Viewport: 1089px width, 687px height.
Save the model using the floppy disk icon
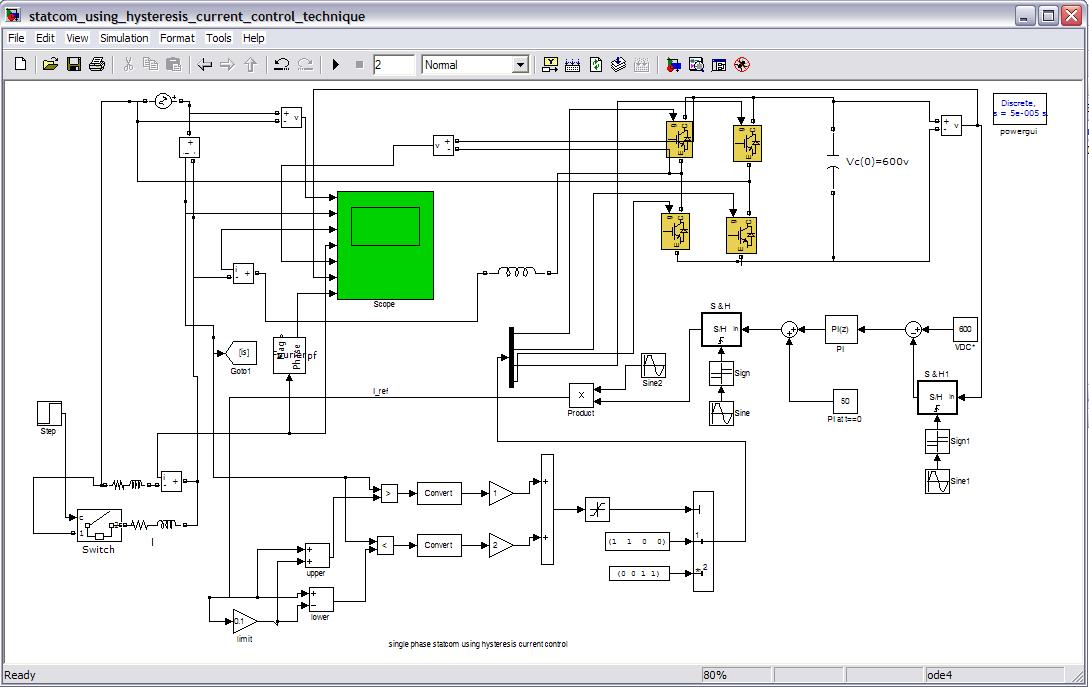click(x=73, y=65)
